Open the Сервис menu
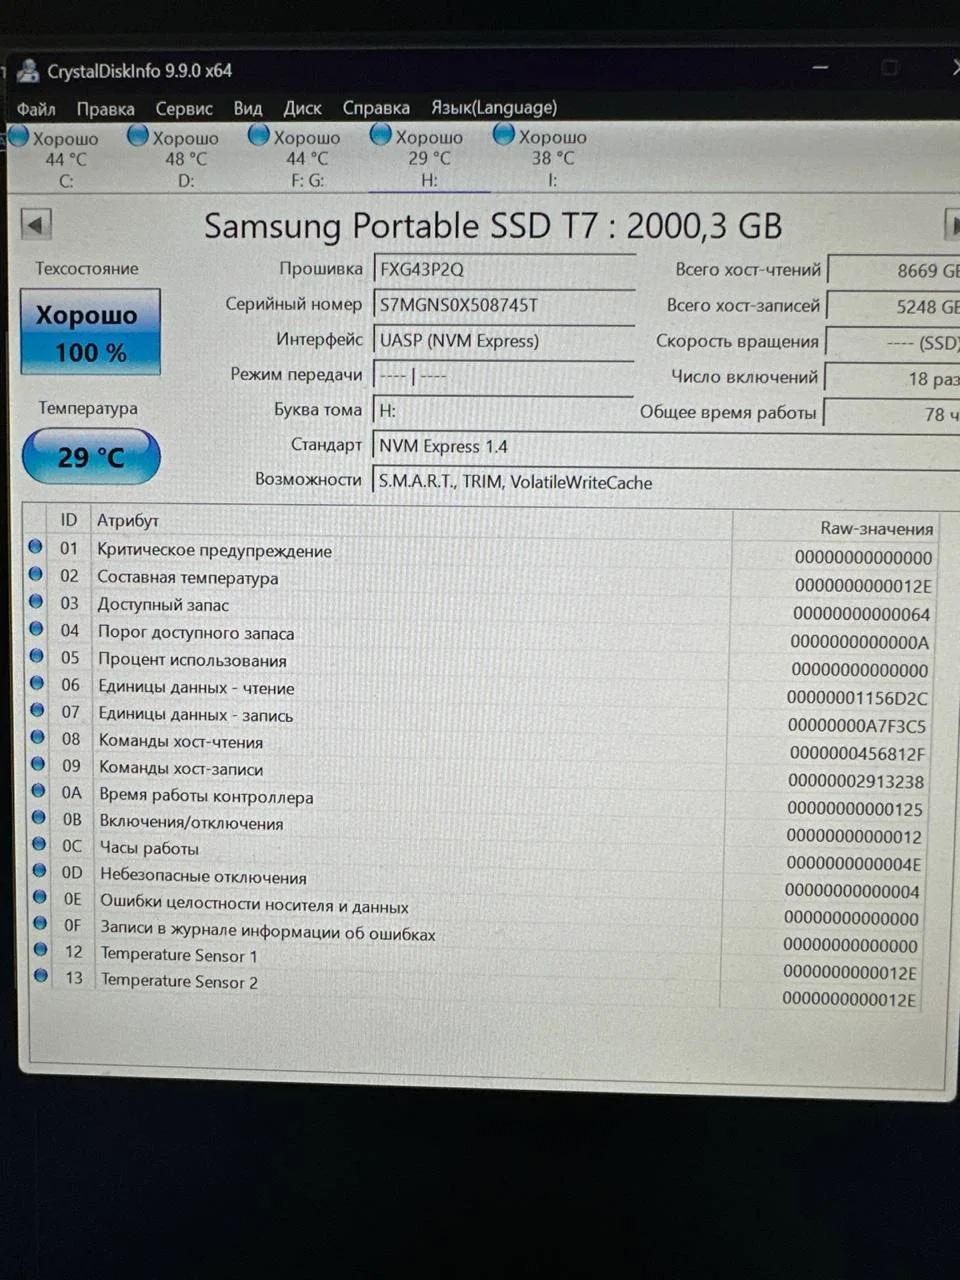This screenshot has width=960, height=1280. [x=184, y=109]
